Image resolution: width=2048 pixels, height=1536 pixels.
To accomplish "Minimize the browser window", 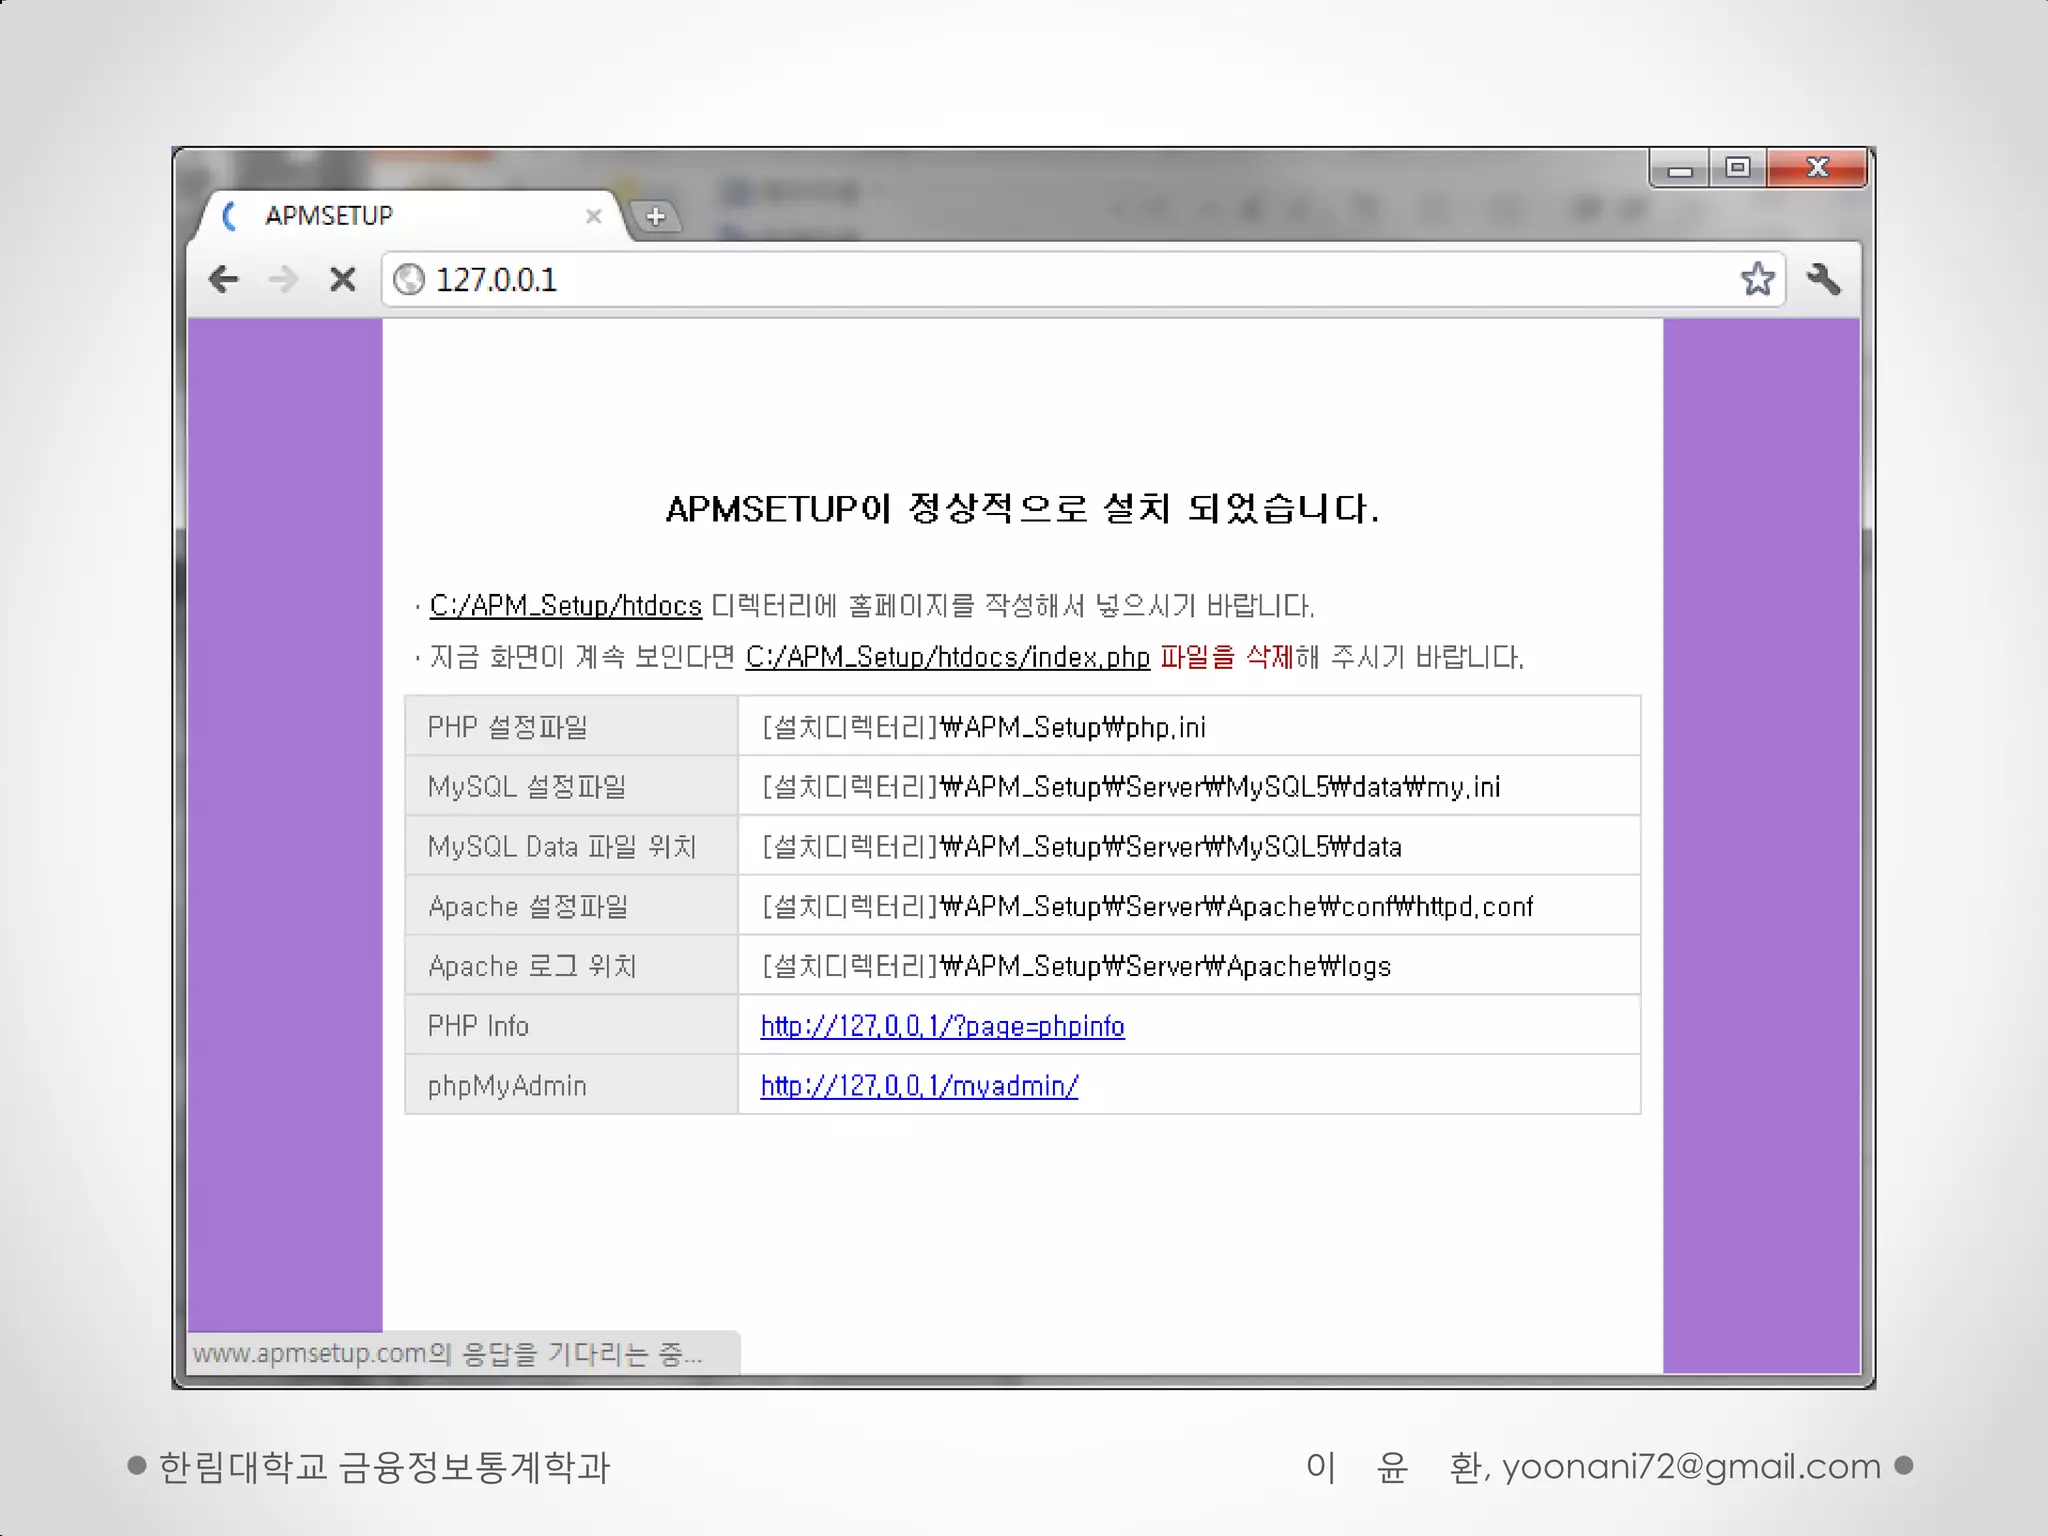I will coord(1680,168).
